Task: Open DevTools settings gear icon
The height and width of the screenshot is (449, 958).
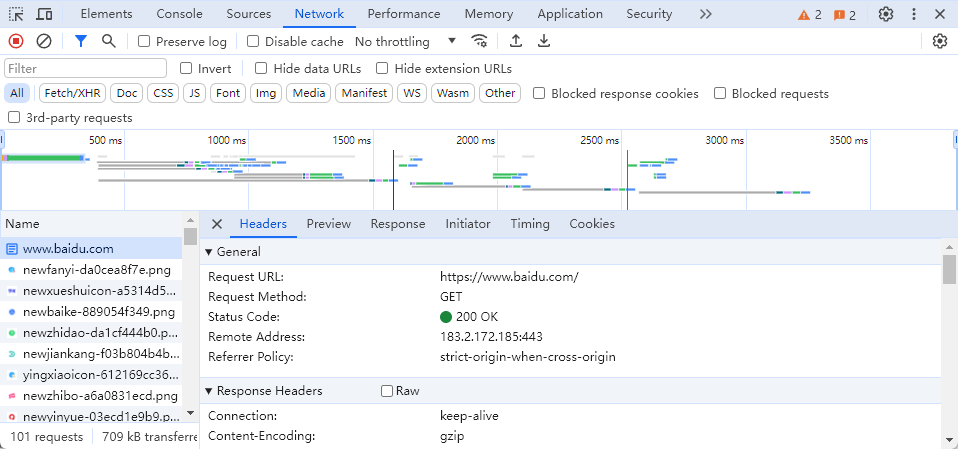Action: 885,14
